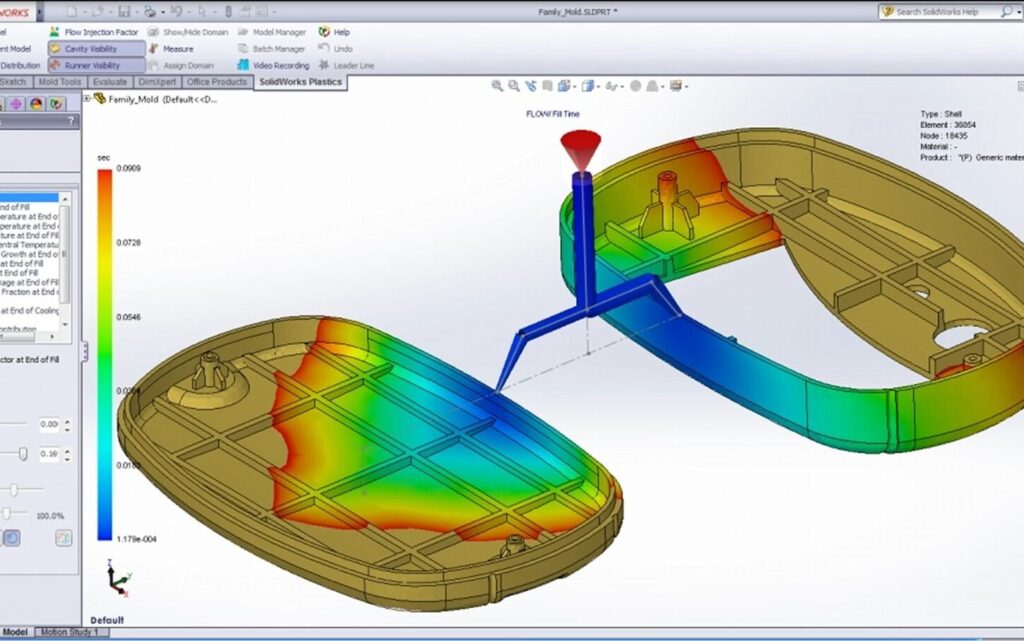
Task: Click Edit Appearance sphere icon
Action: pyautogui.click(x=635, y=86)
